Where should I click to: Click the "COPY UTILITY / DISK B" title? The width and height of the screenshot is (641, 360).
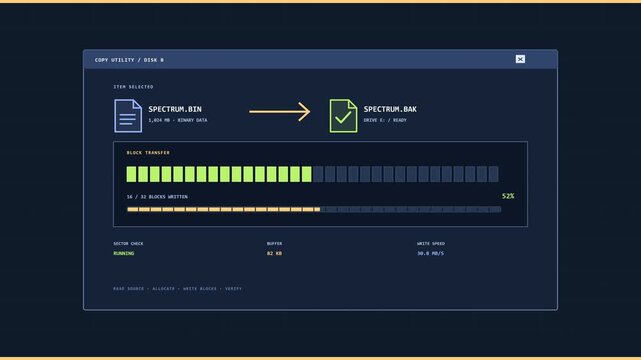(x=129, y=60)
